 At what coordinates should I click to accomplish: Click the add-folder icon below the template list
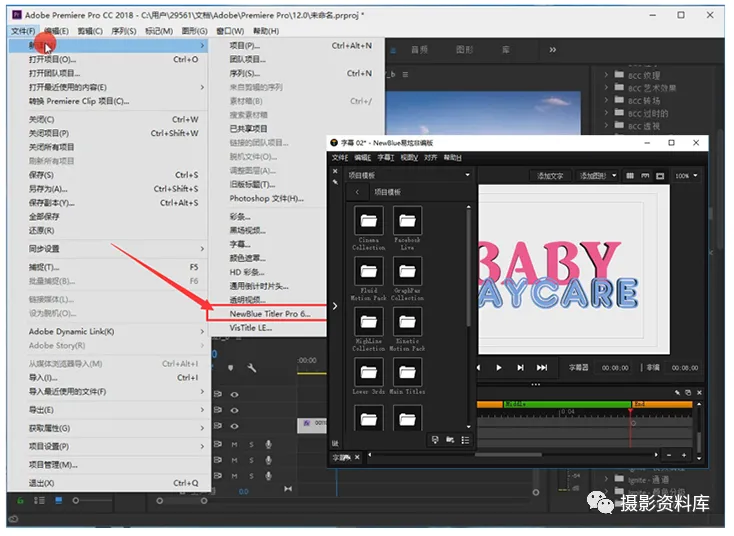(x=450, y=440)
